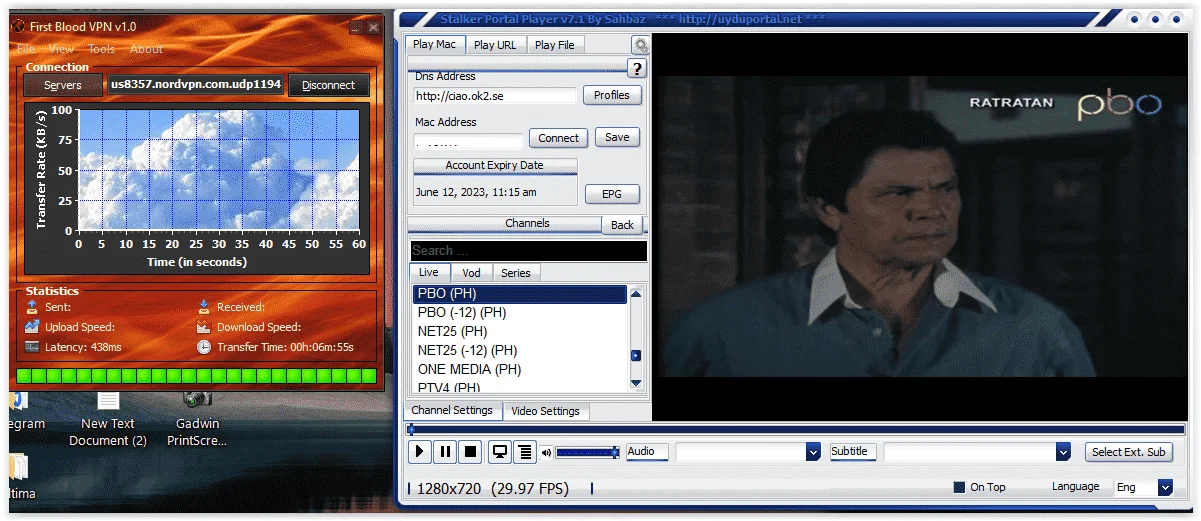The height and width of the screenshot is (521, 1201).
Task: Adjust the player volume slider
Action: (x=588, y=453)
